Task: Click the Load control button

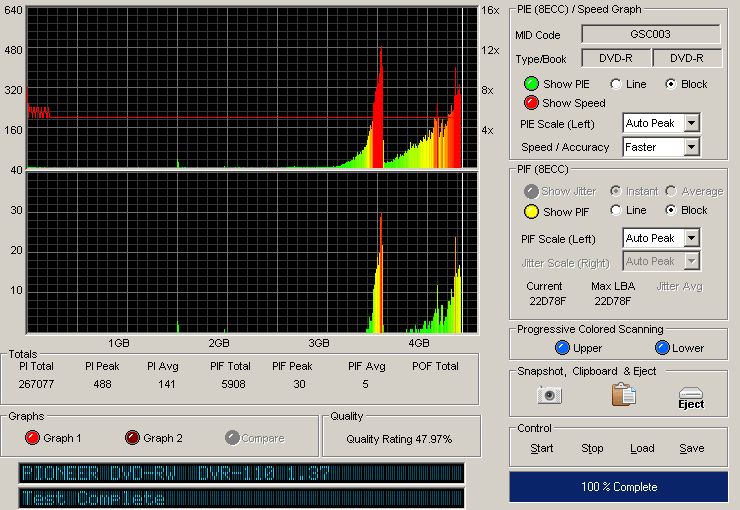Action: [x=642, y=448]
